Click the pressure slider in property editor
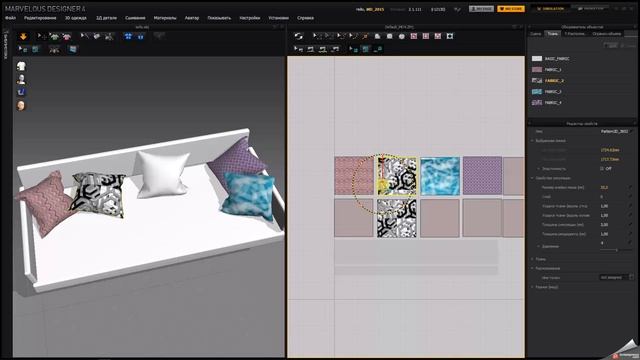640x360 pixels. tap(616, 250)
